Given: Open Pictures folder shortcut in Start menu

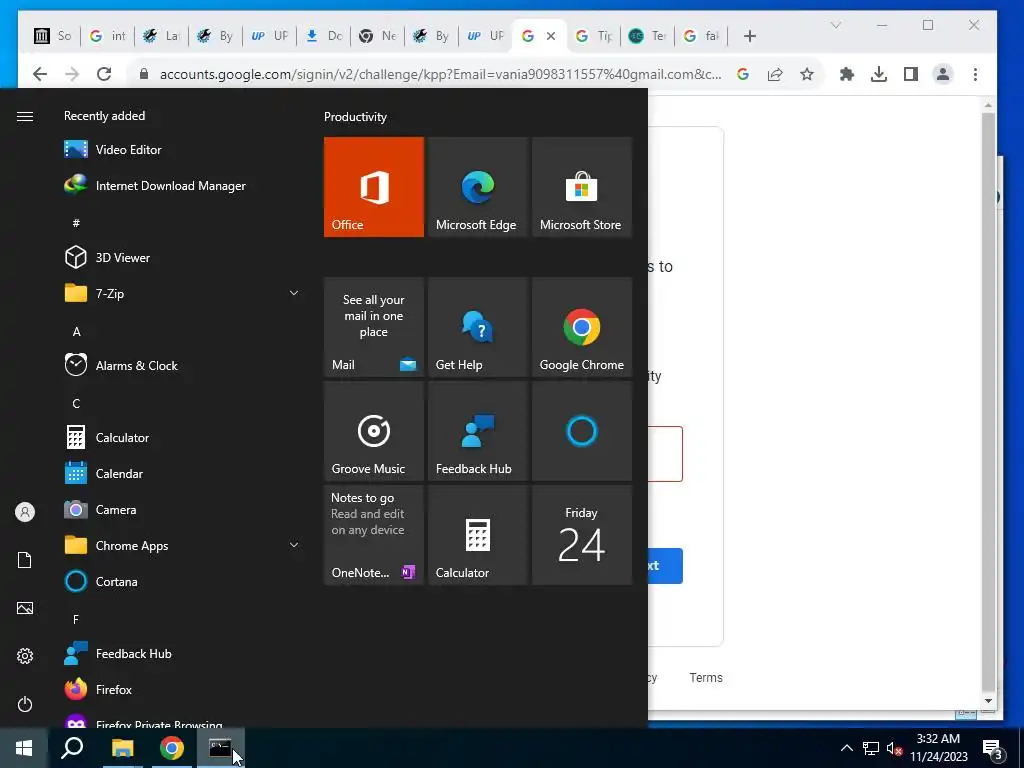Looking at the screenshot, I should [x=25, y=608].
